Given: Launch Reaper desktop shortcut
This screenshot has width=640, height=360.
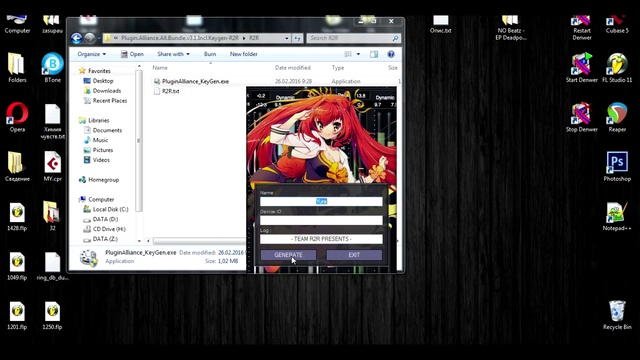Looking at the screenshot, I should tap(617, 117).
